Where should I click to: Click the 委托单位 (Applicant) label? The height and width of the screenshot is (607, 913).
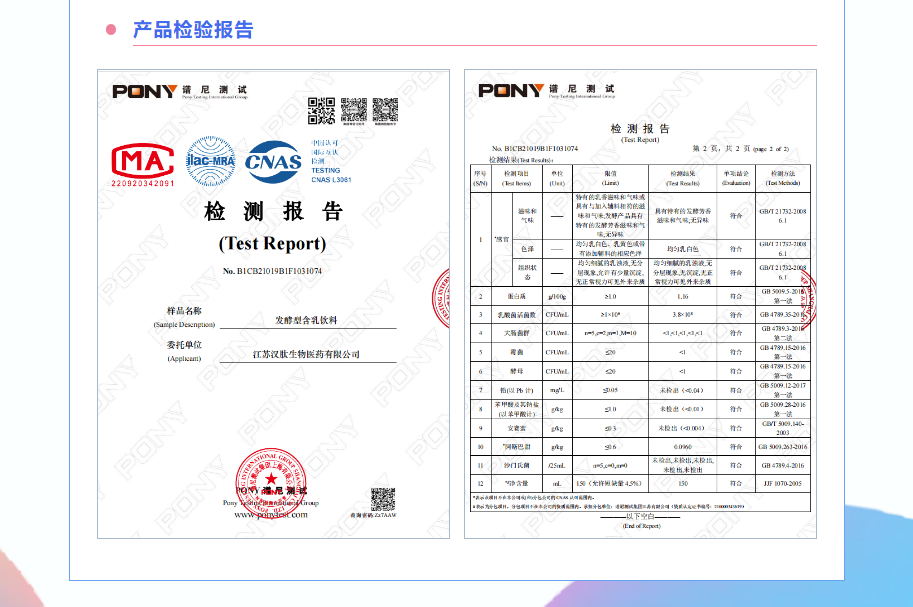[184, 351]
